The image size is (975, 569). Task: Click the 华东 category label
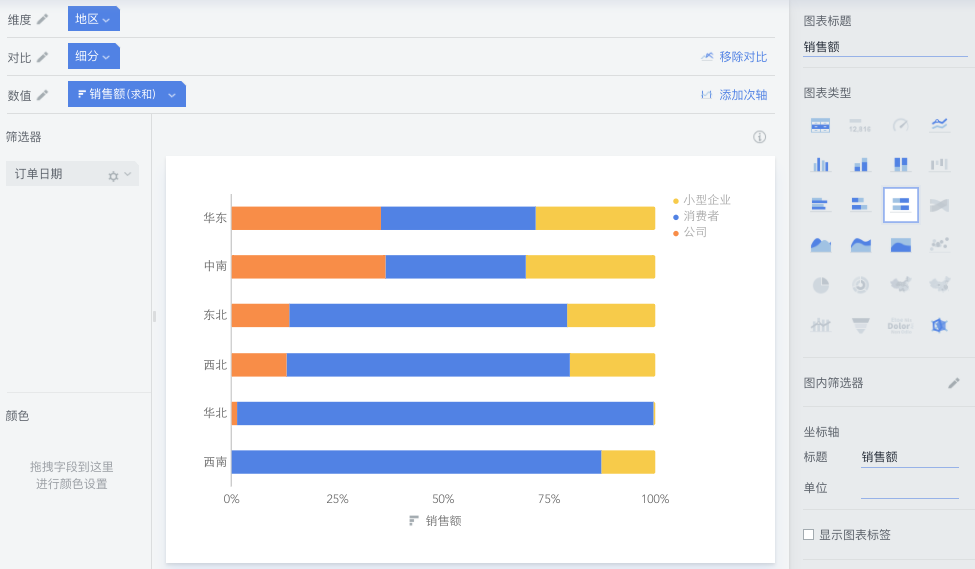[215, 218]
